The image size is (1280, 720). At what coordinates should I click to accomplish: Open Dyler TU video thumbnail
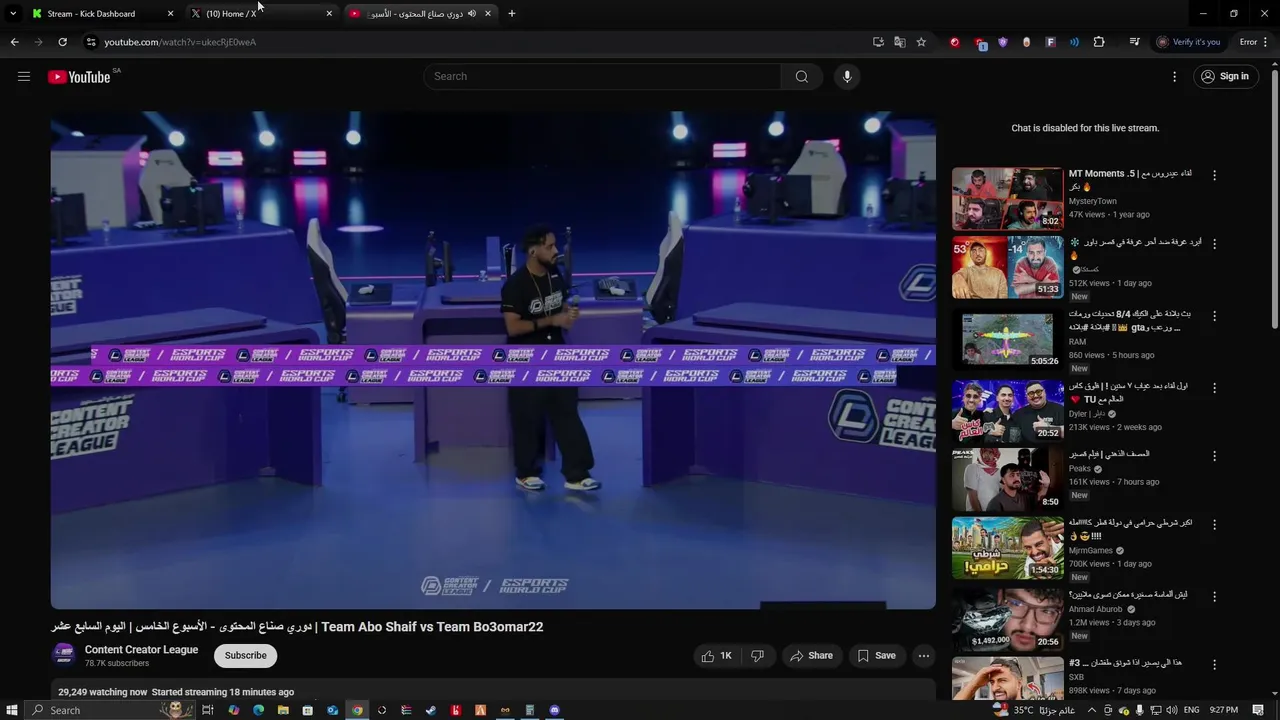click(x=1007, y=411)
